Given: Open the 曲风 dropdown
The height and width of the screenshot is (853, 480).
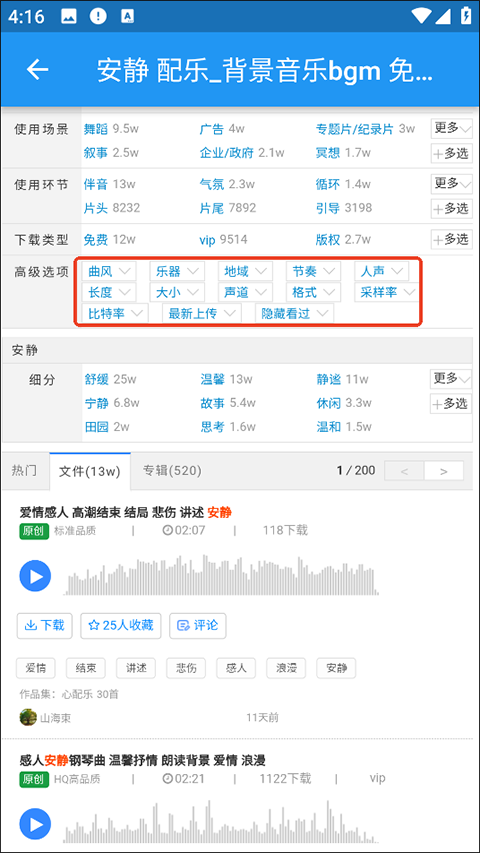Looking at the screenshot, I should (109, 270).
